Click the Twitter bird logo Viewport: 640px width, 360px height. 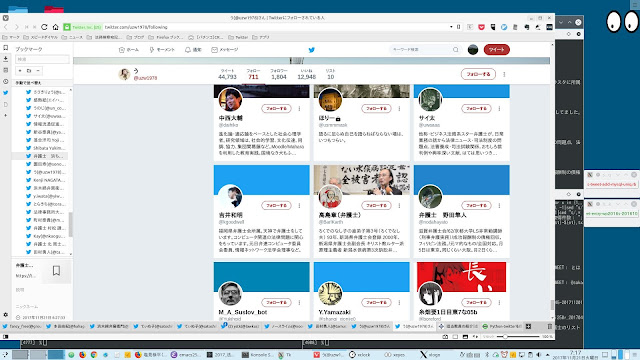(311, 50)
